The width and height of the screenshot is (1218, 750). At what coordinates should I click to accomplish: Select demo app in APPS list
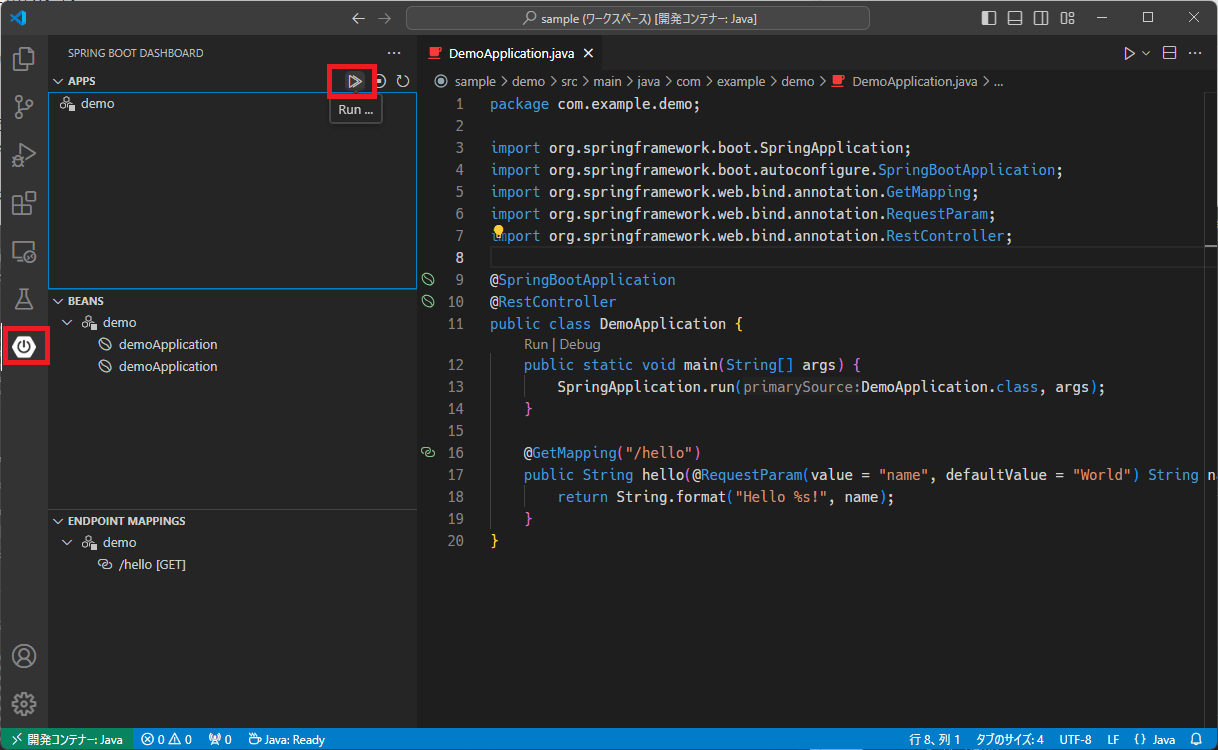(232, 103)
